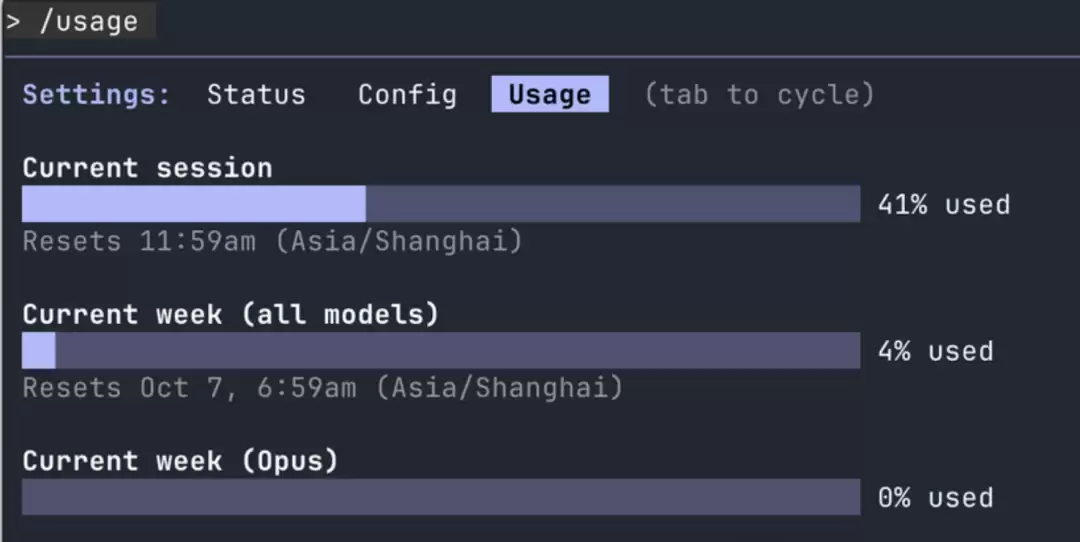Click Current week all models progress bar
The width and height of the screenshot is (1080, 542).
(441, 351)
